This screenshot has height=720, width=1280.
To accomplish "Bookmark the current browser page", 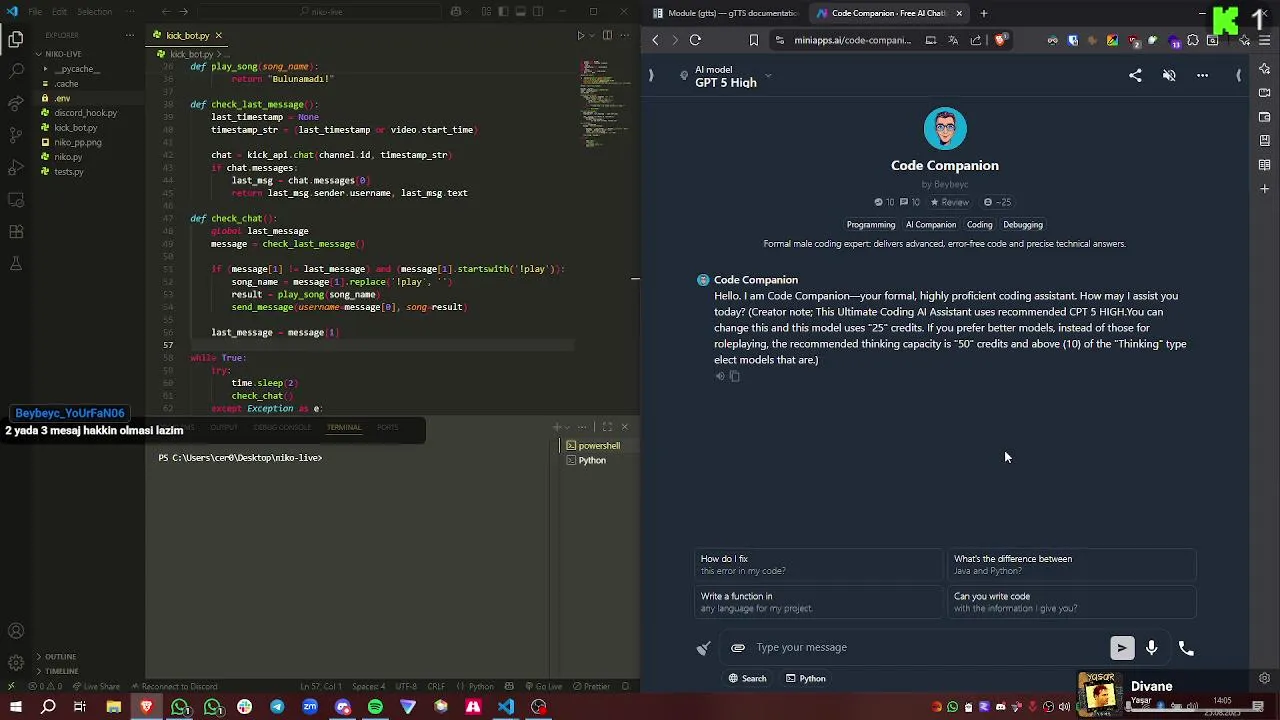I will click(x=754, y=40).
